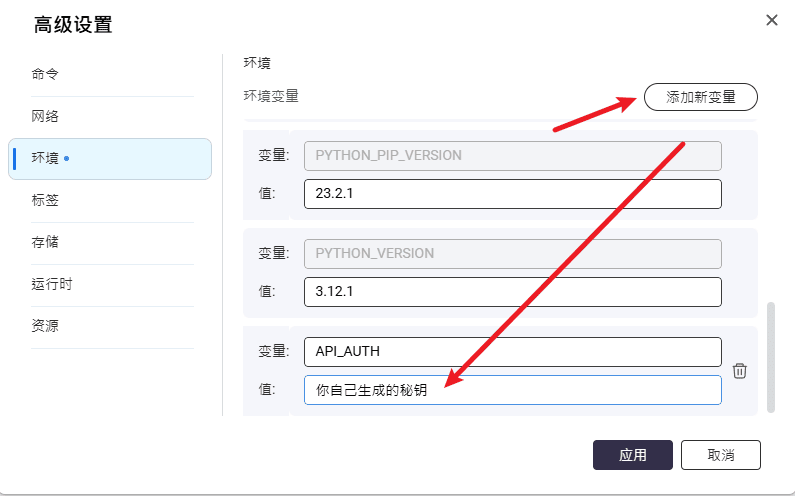Viewport: 795px width, 496px height.
Task: Apply changes with the 应用 button
Action: [x=632, y=455]
